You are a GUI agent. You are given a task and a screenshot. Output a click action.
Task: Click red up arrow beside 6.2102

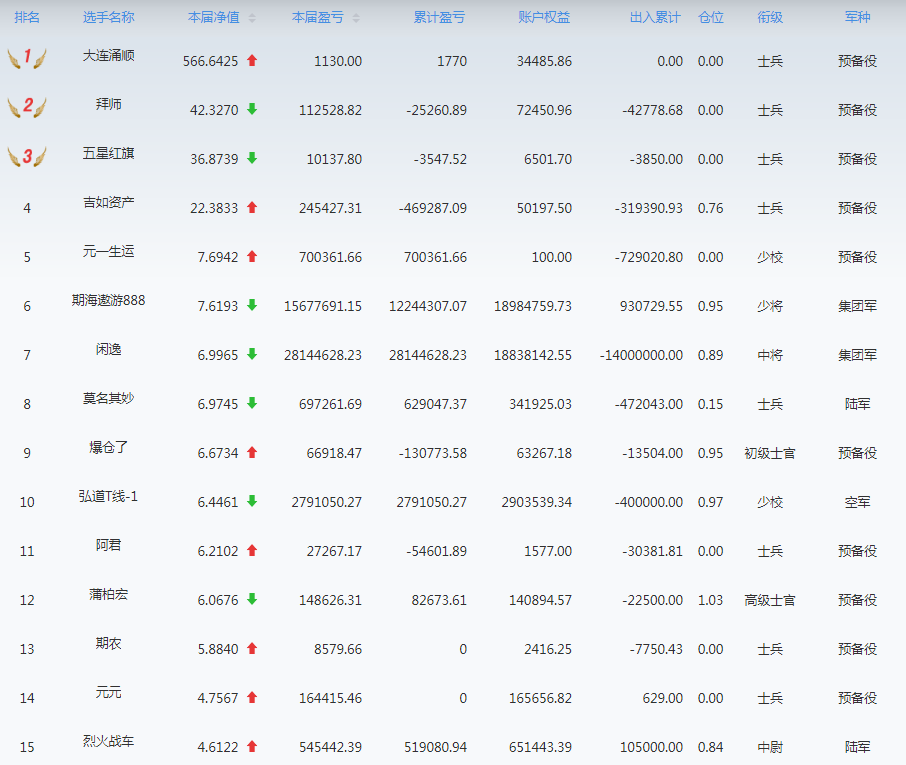tap(252, 551)
